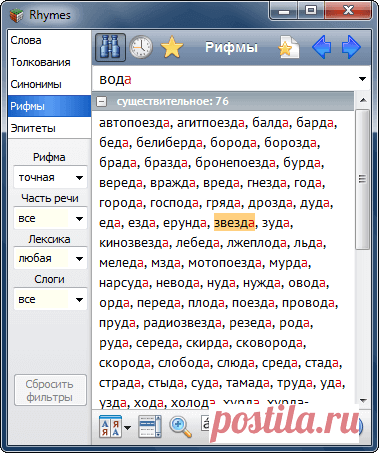379x453 pixels.
Task: Open the Лексика dropdown set to любая
Action: coord(50,258)
